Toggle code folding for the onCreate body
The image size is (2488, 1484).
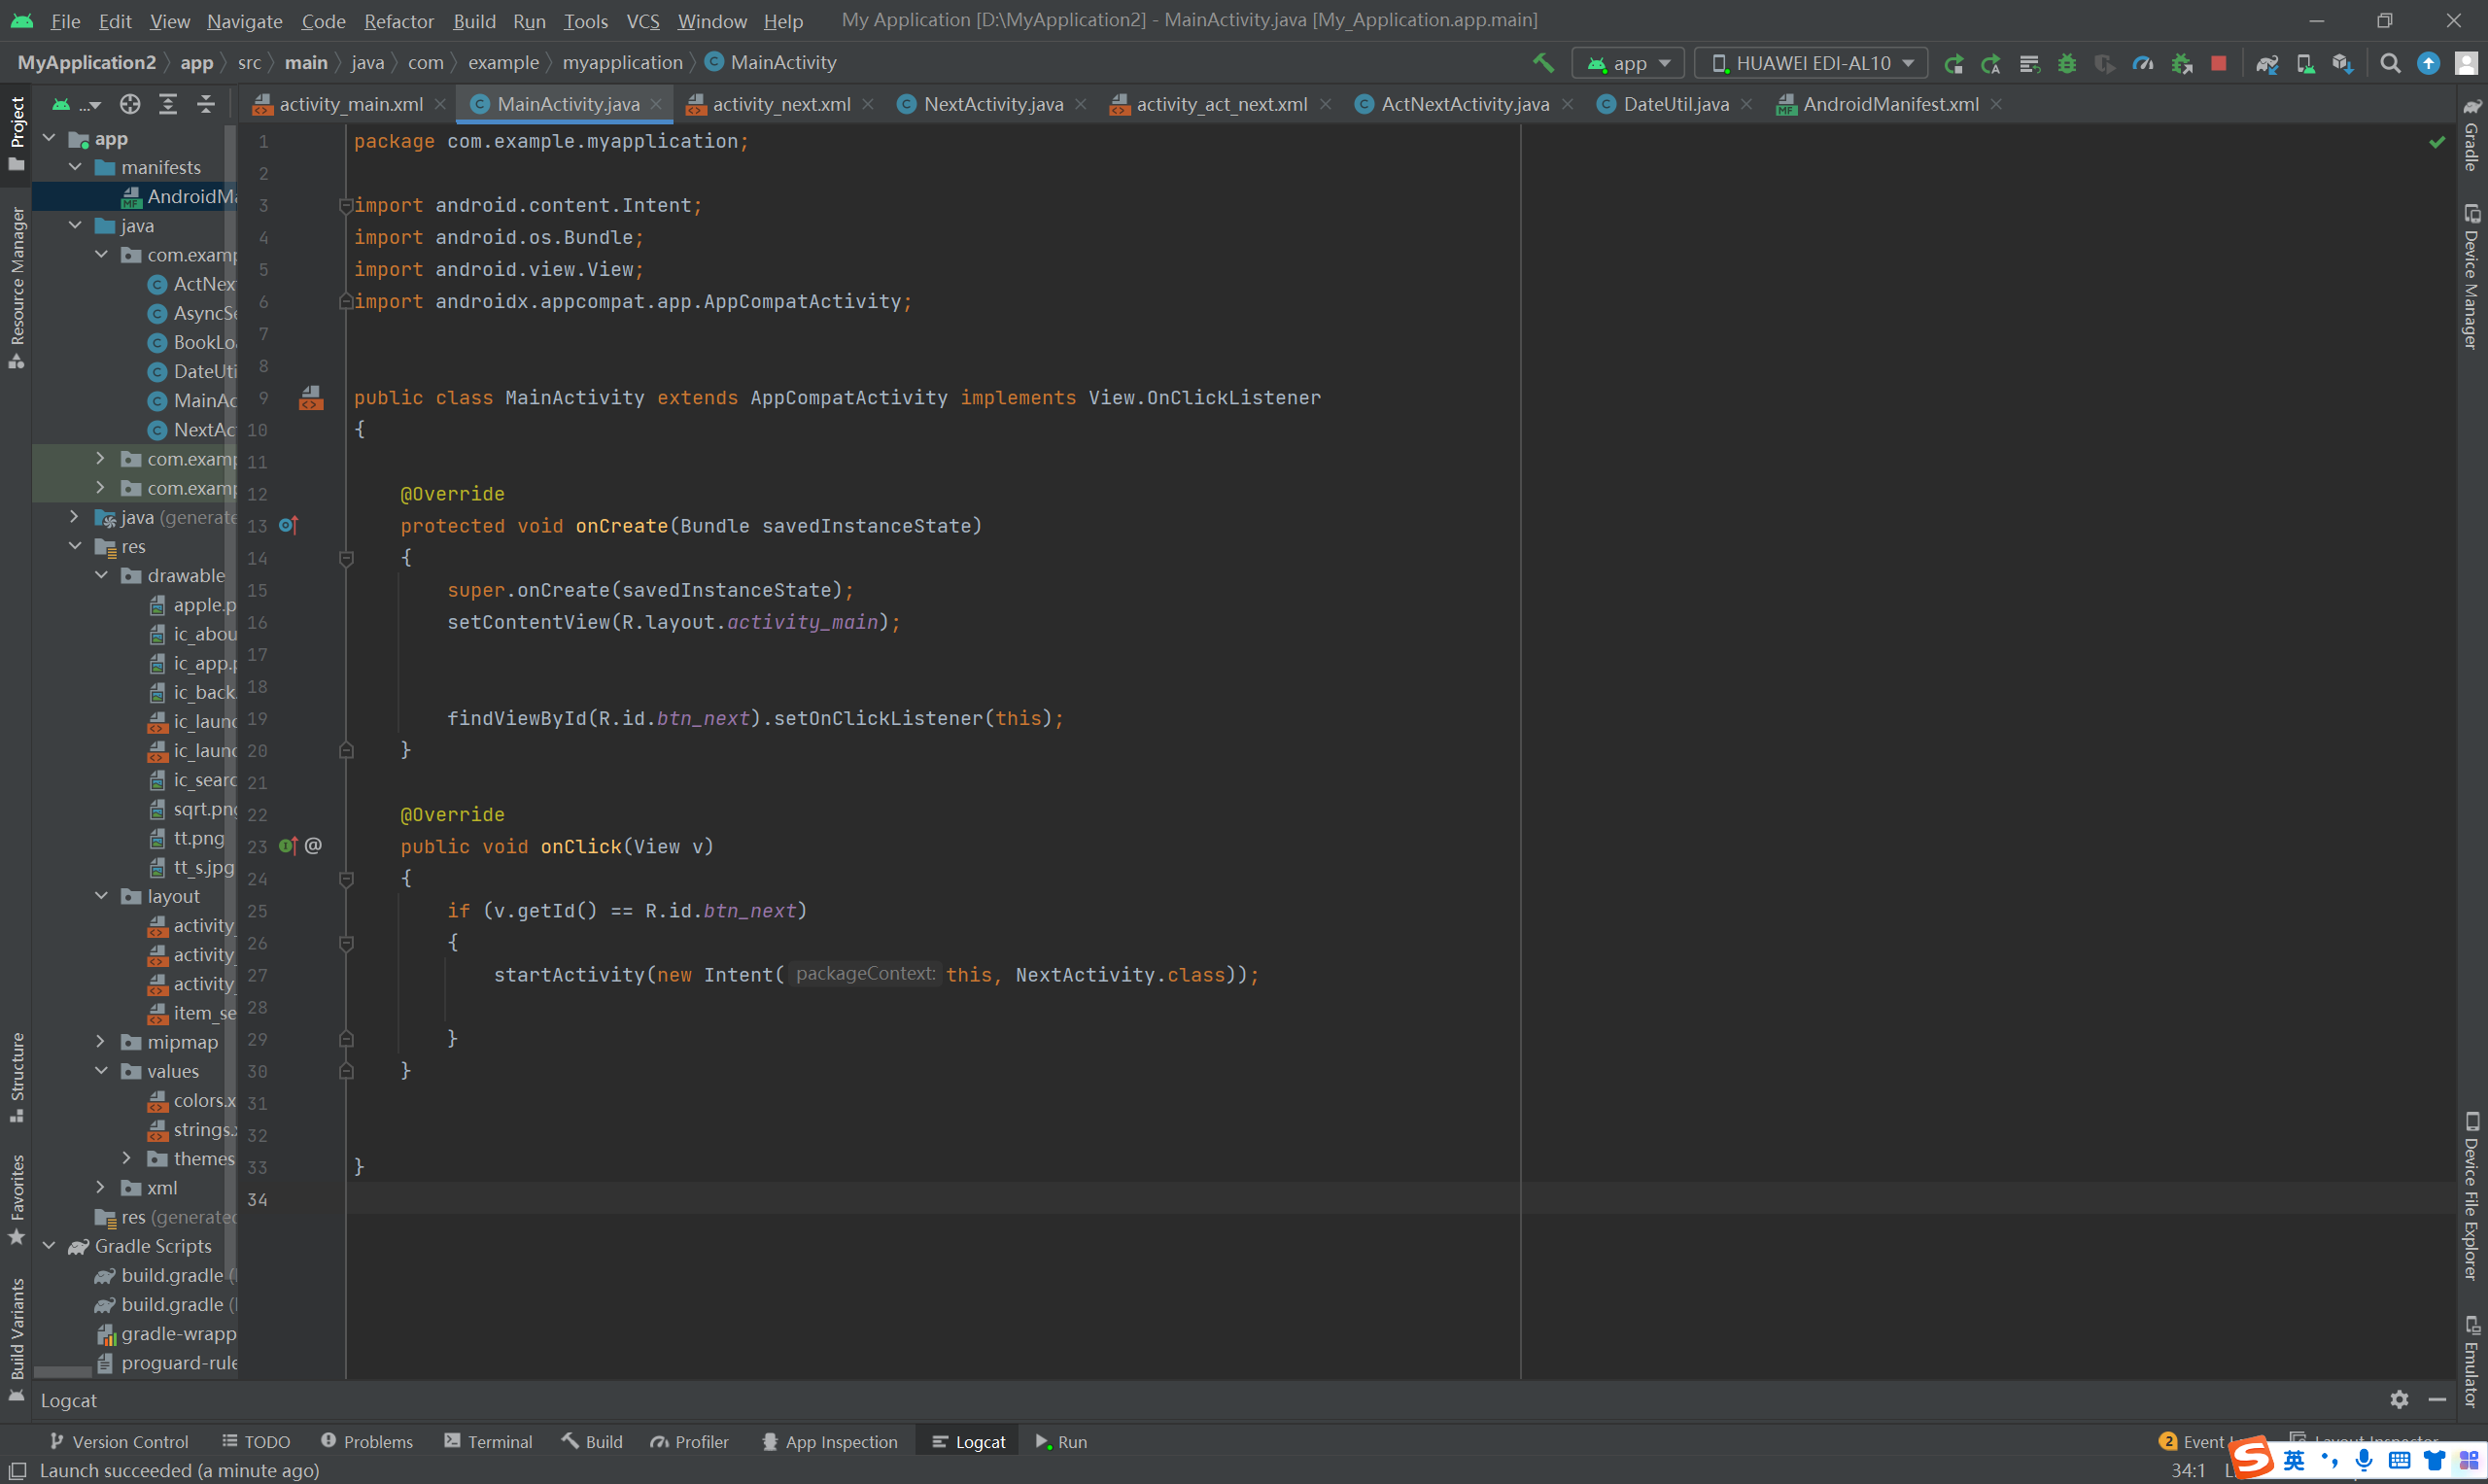pyautogui.click(x=346, y=558)
